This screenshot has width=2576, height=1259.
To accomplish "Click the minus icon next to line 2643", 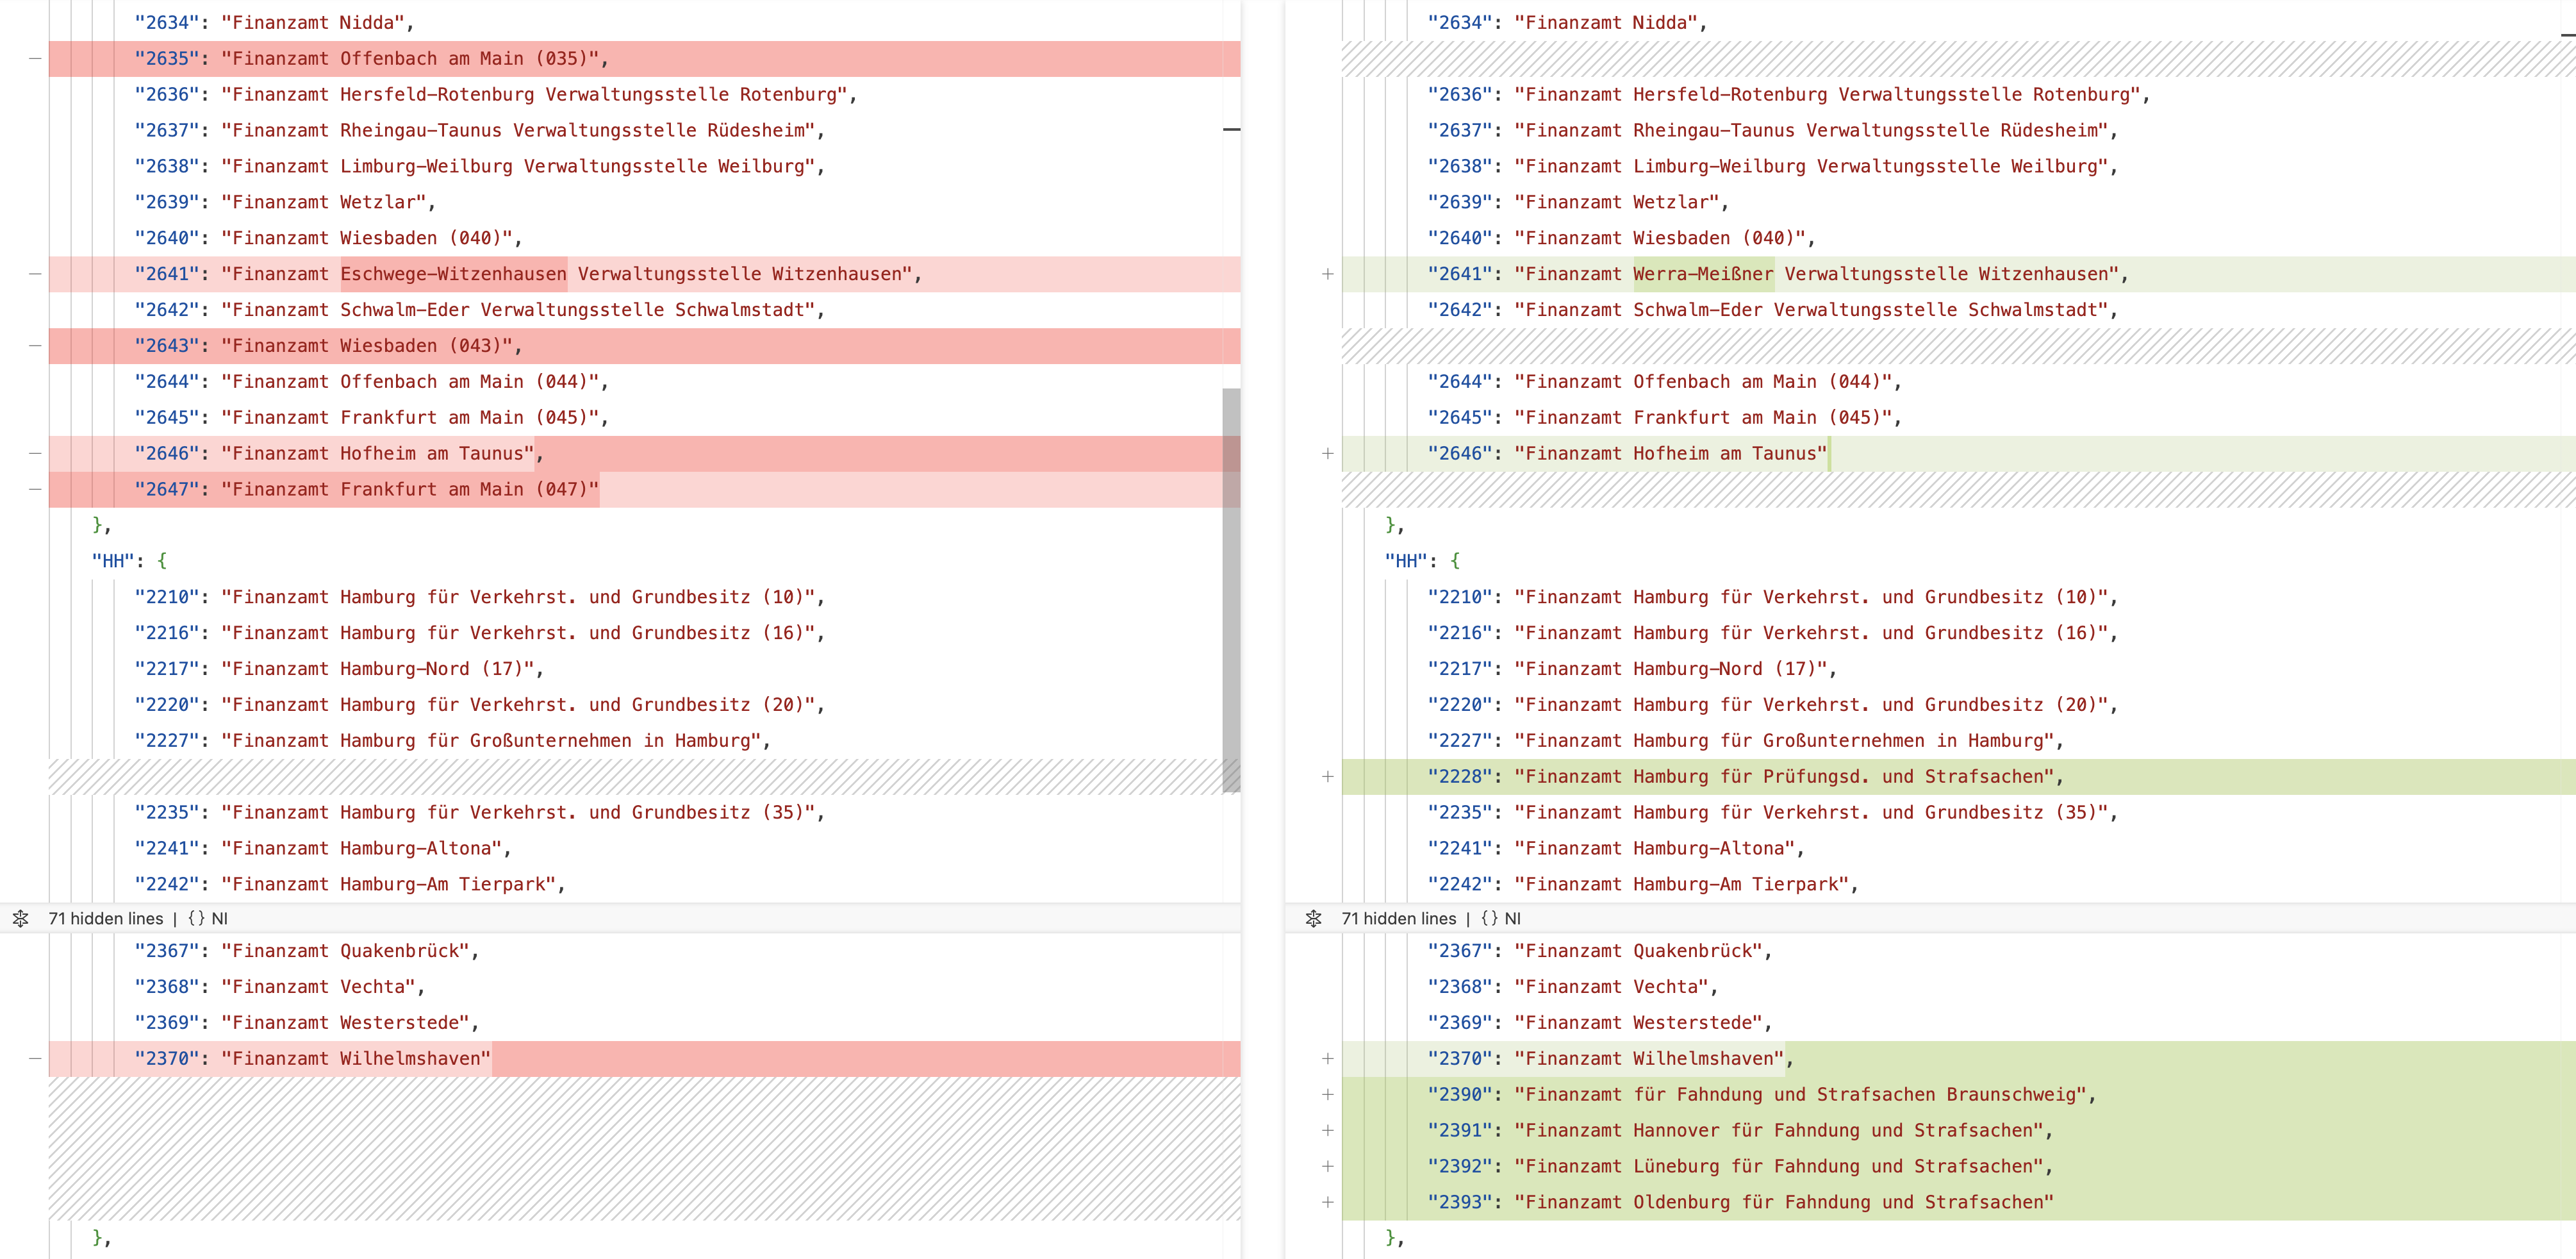I will coord(35,346).
